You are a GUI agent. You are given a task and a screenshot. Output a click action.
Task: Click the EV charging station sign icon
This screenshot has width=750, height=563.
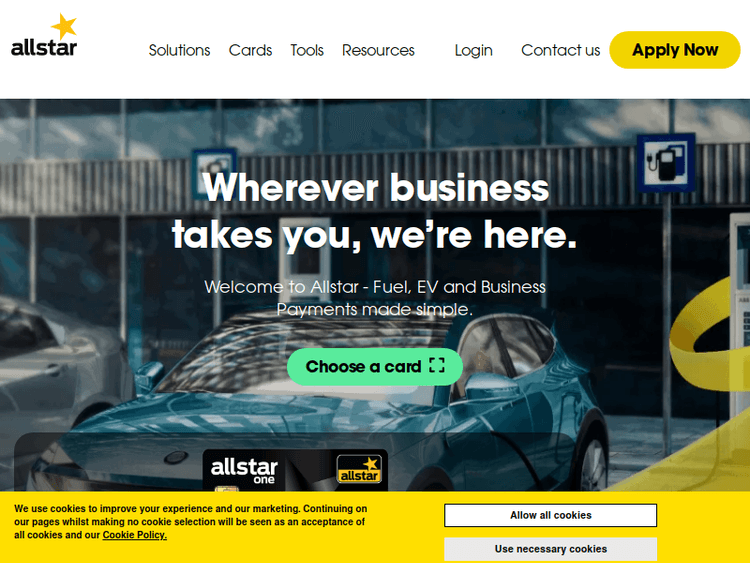point(666,163)
